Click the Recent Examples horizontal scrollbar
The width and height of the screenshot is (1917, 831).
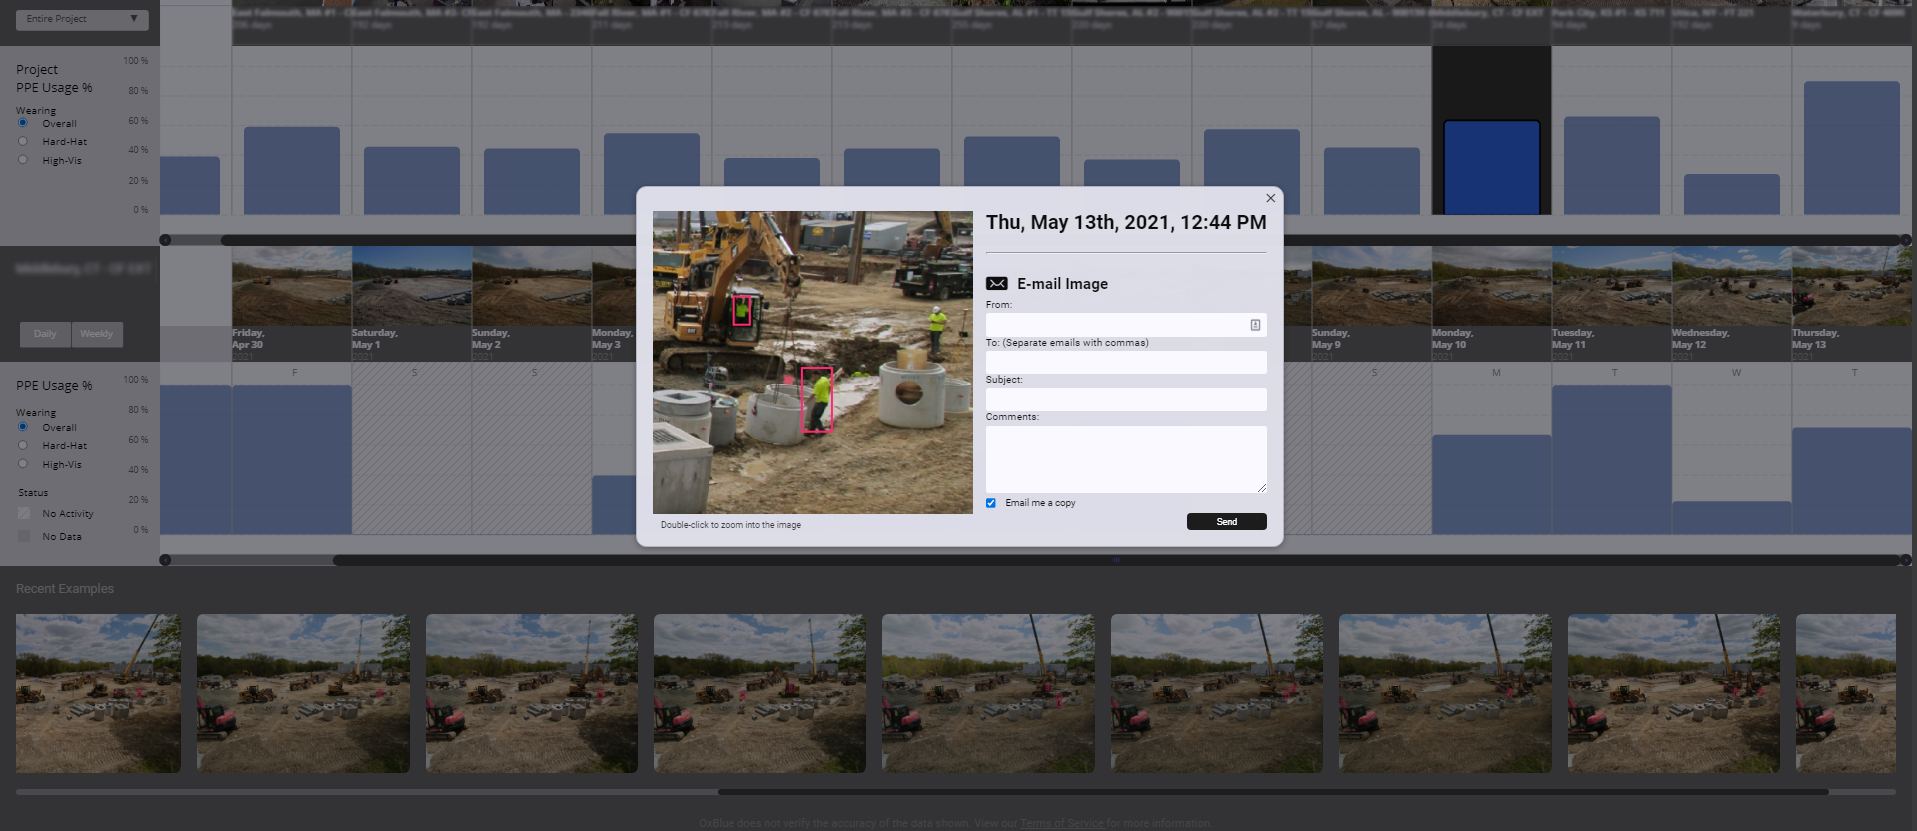(x=1273, y=792)
